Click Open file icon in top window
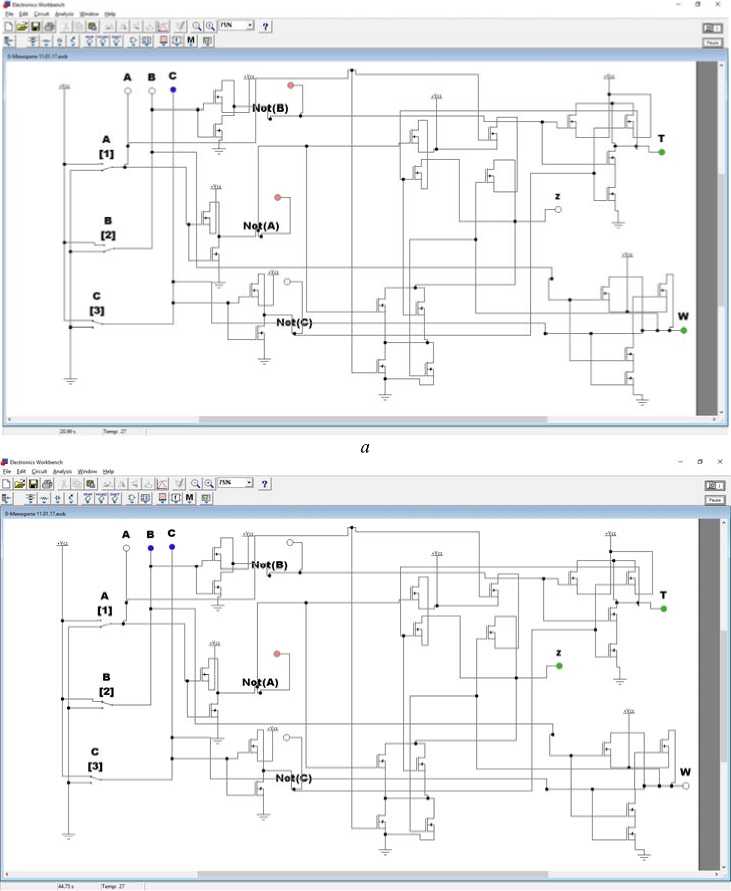Image resolution: width=731 pixels, height=891 pixels. 22,26
